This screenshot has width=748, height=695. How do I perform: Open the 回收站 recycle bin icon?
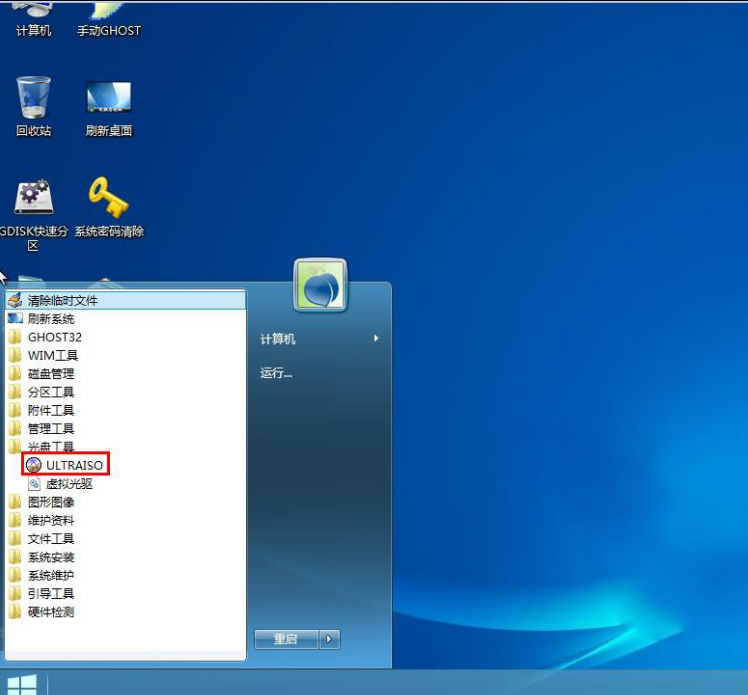pyautogui.click(x=33, y=106)
